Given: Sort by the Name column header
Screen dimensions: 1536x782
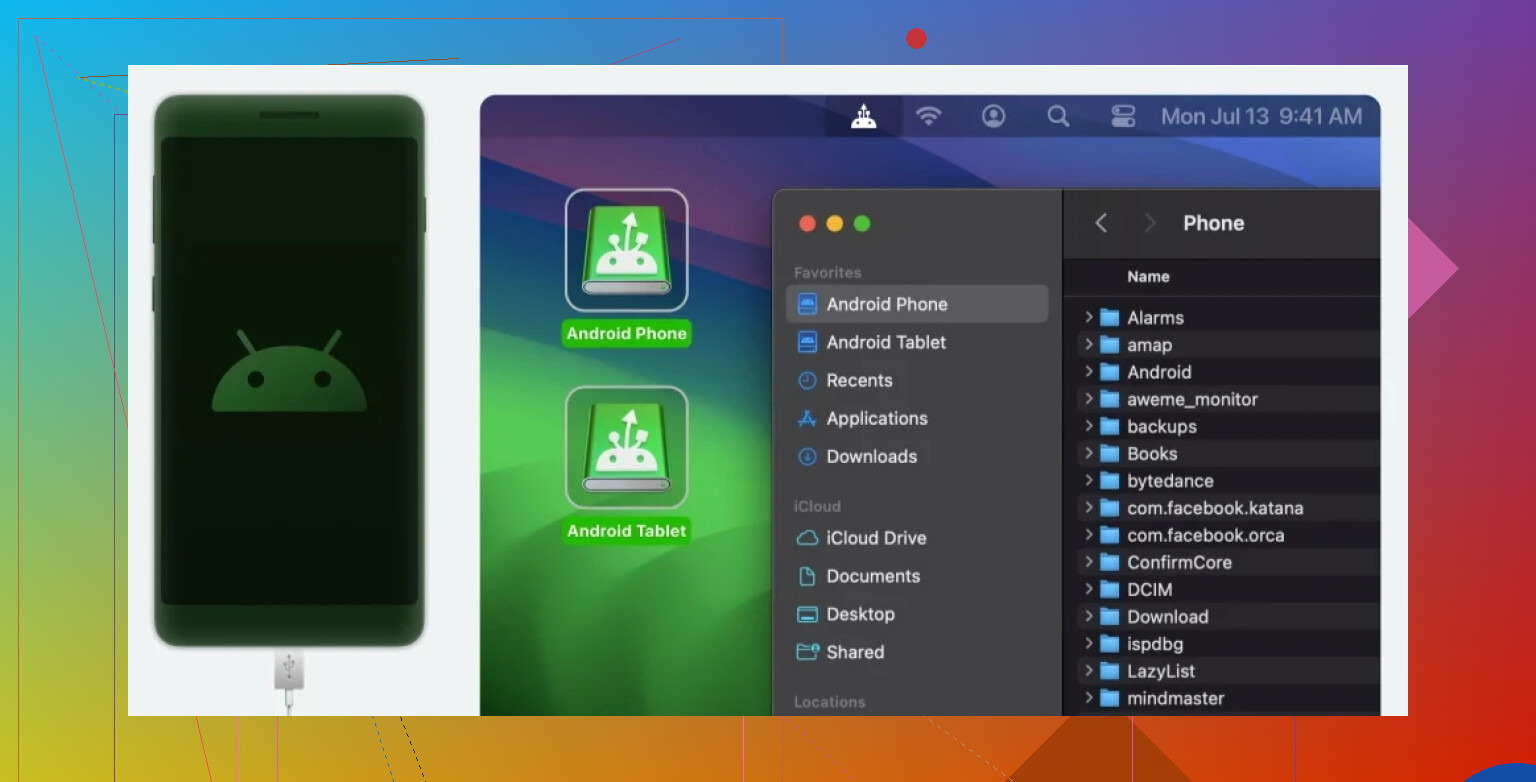Looking at the screenshot, I should 1148,277.
